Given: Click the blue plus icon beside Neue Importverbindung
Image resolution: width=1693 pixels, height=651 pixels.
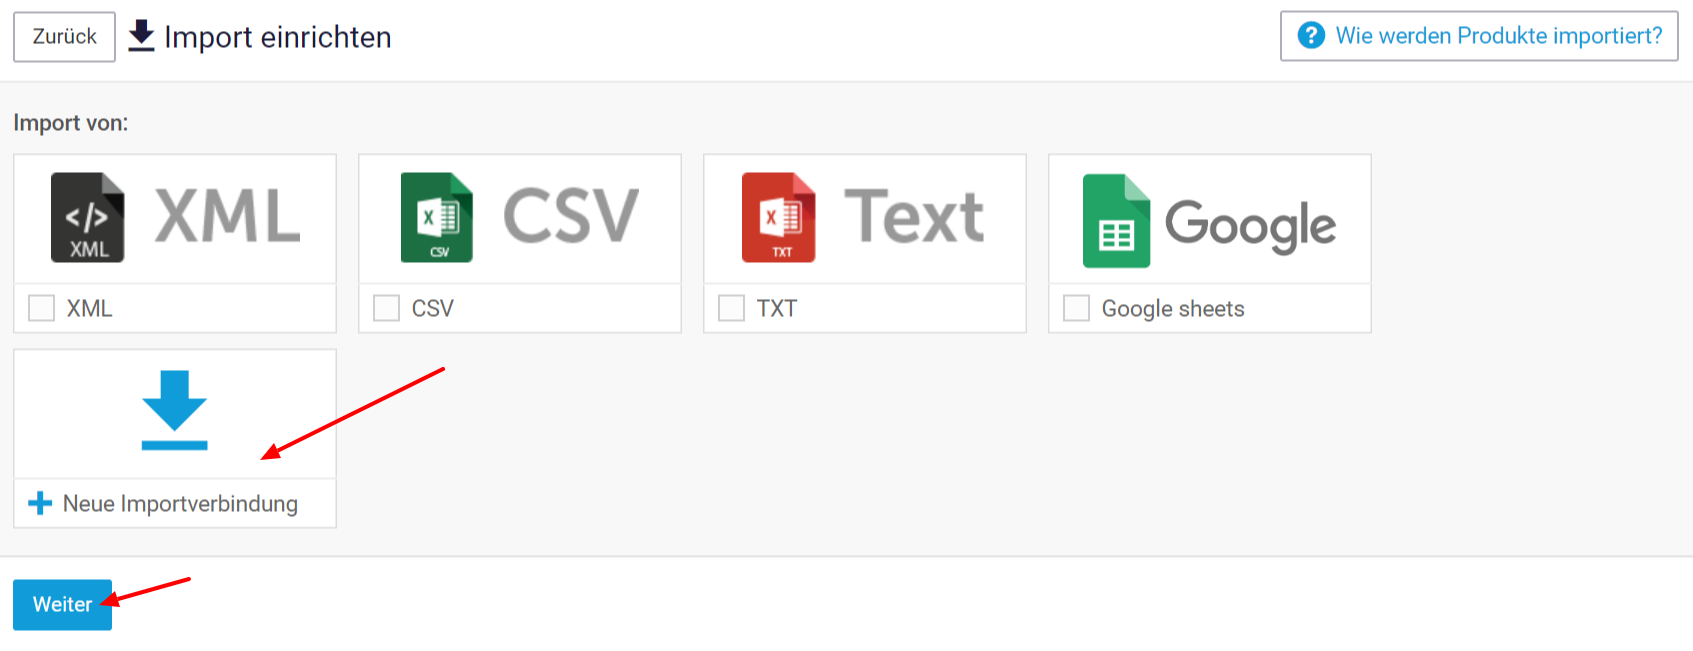Looking at the screenshot, I should click(x=40, y=503).
